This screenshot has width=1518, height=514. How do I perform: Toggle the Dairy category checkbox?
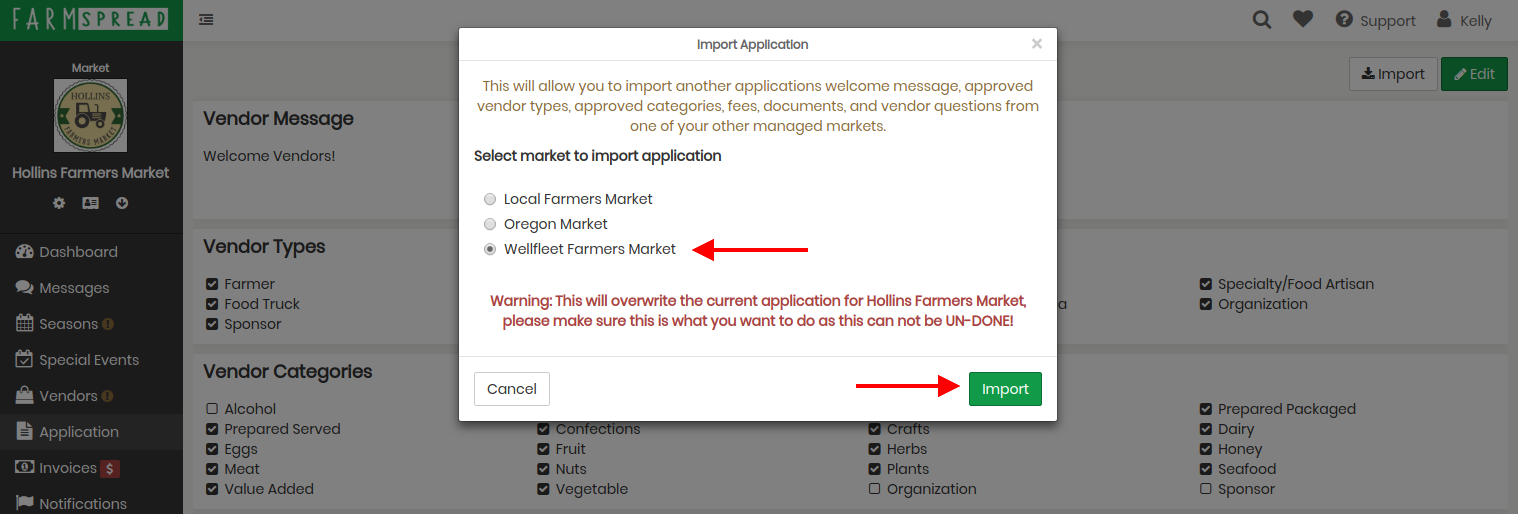1206,429
